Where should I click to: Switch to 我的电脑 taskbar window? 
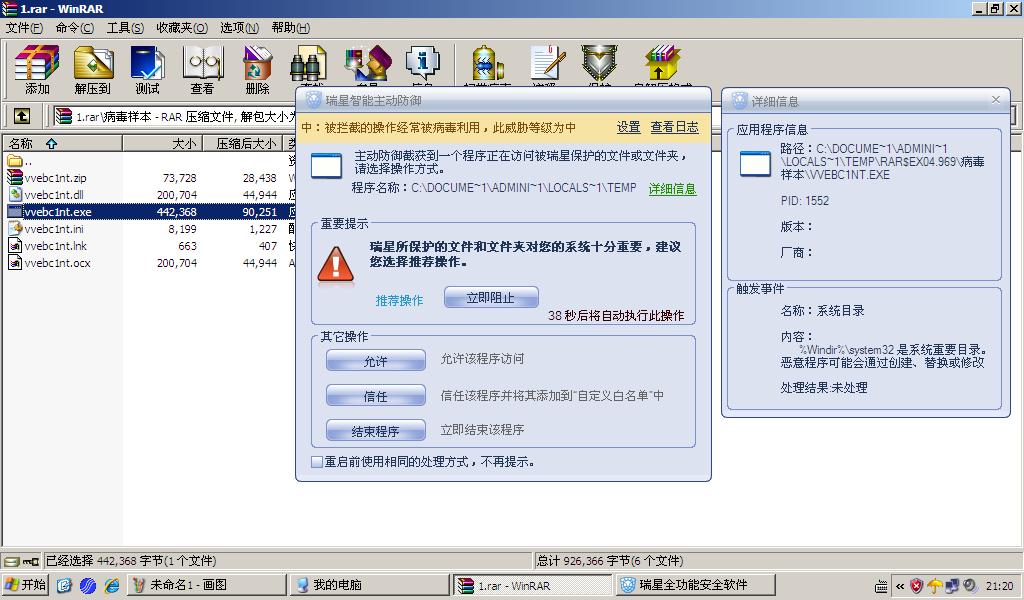click(x=370, y=585)
